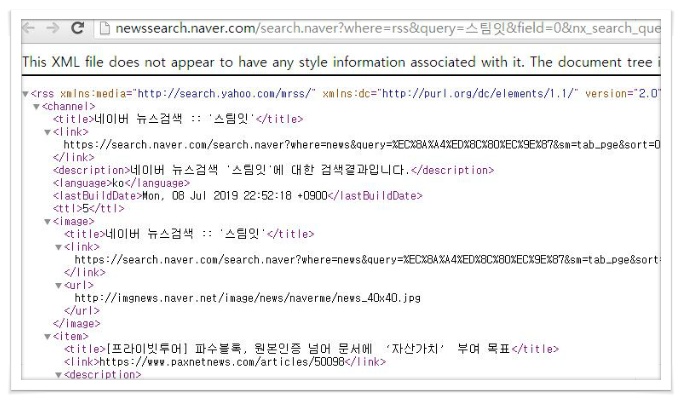
Task: Select the channel title '네이버 뉴스검색 :: 스팀잇' text
Action: [174, 119]
